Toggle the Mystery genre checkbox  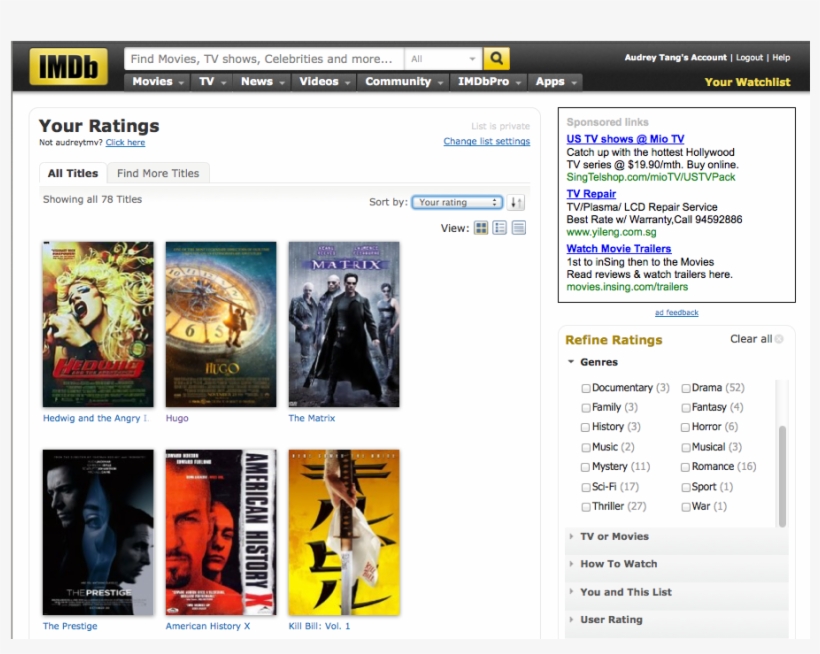[x=586, y=467]
